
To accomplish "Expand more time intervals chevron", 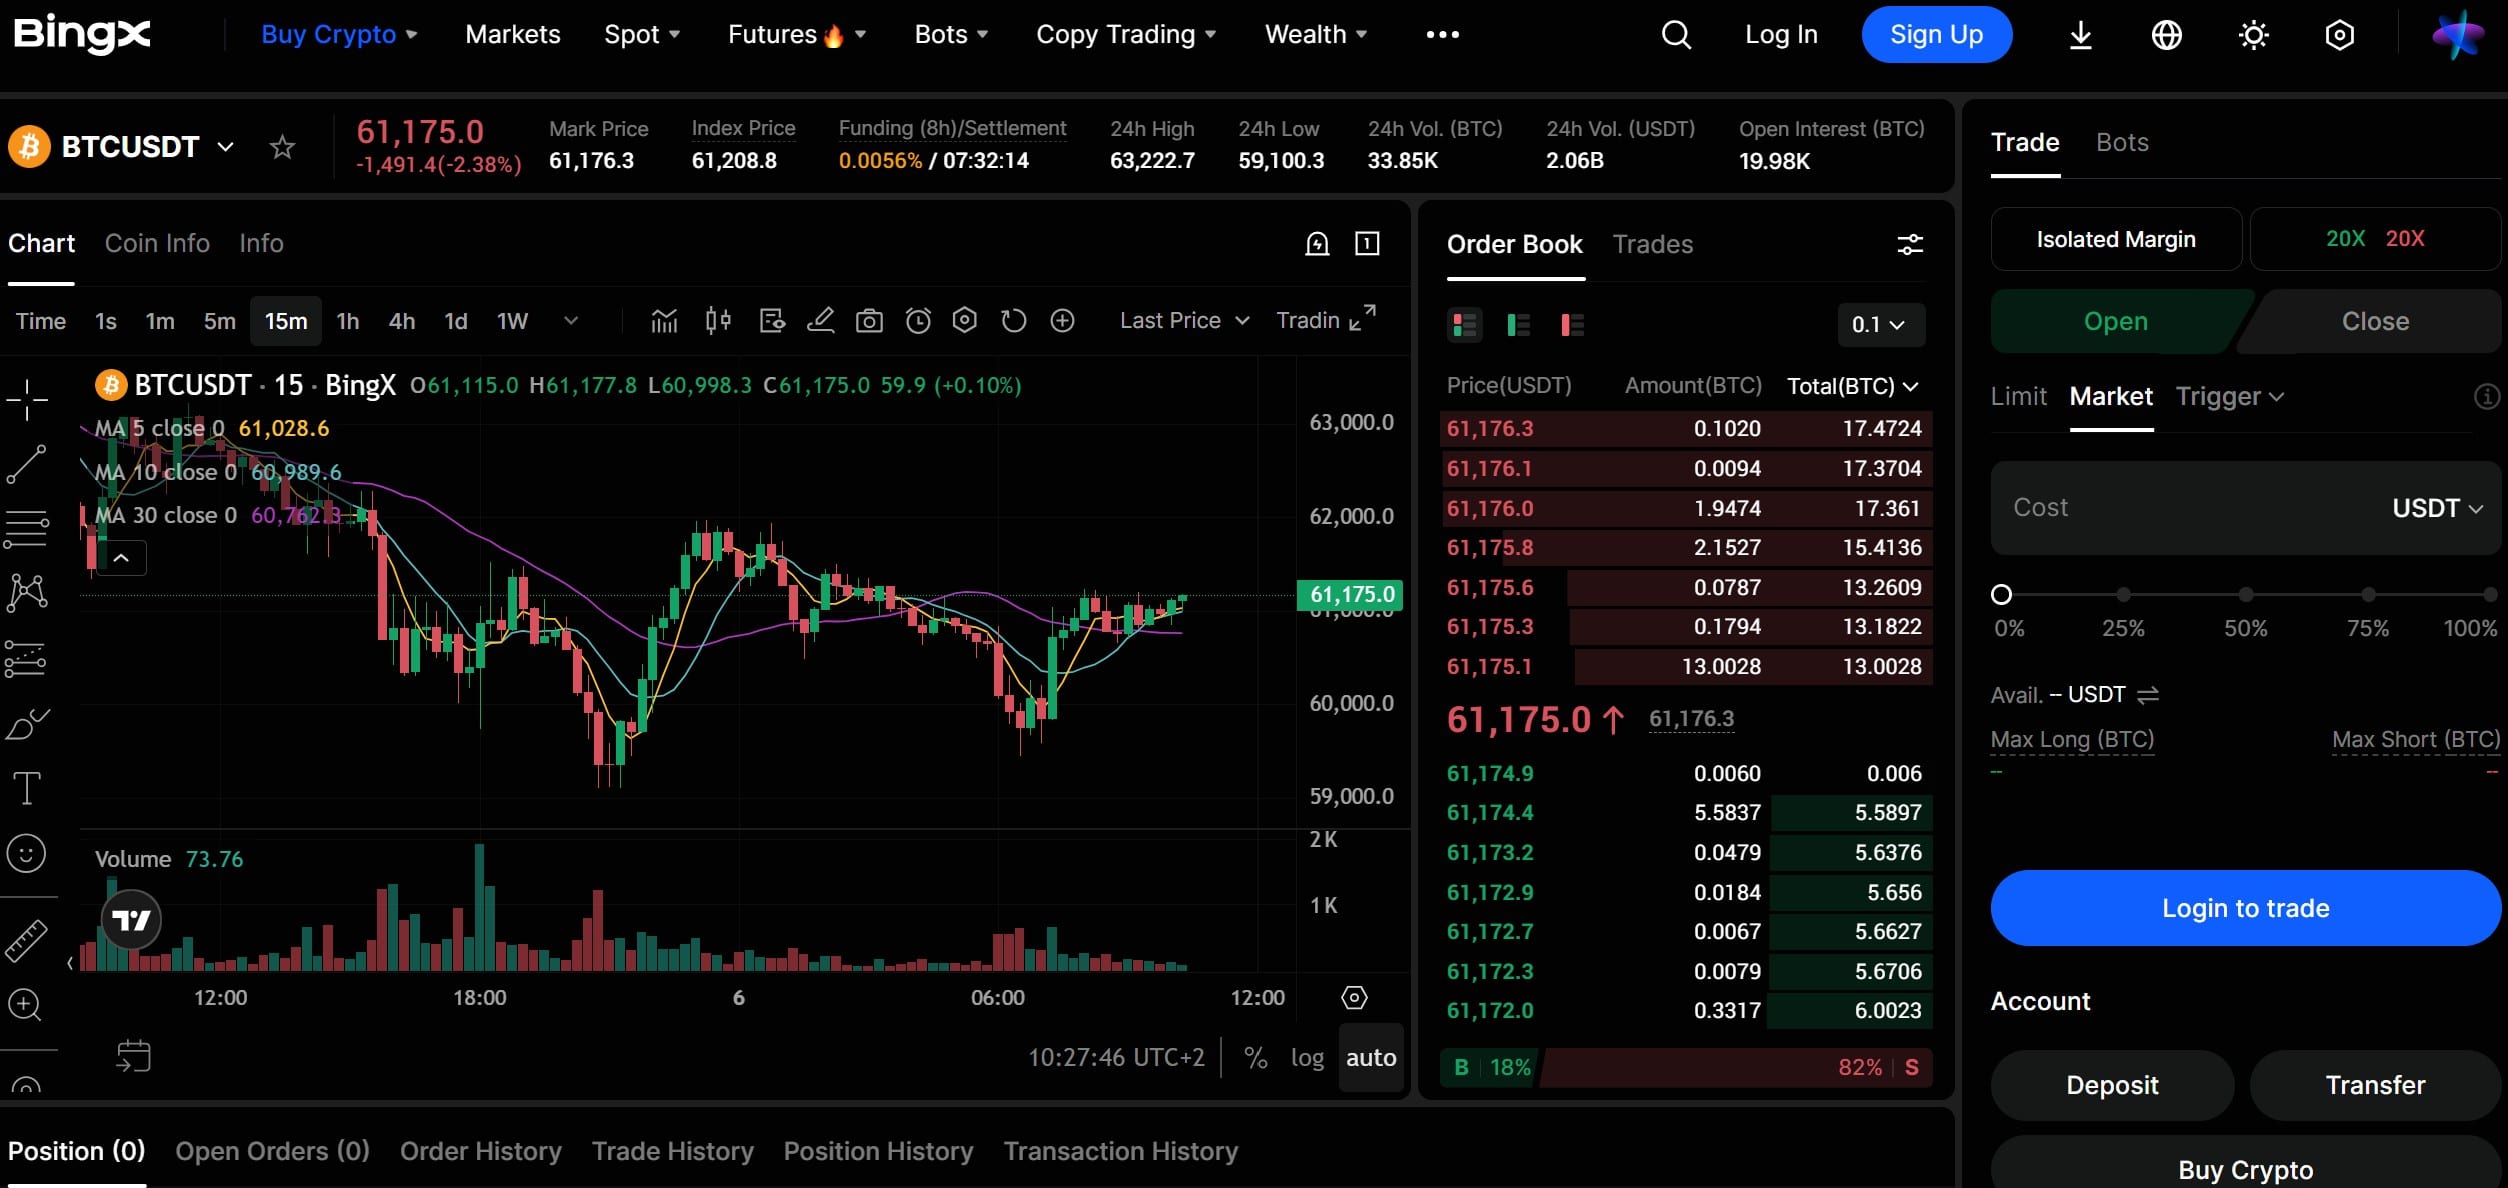I will [x=571, y=320].
